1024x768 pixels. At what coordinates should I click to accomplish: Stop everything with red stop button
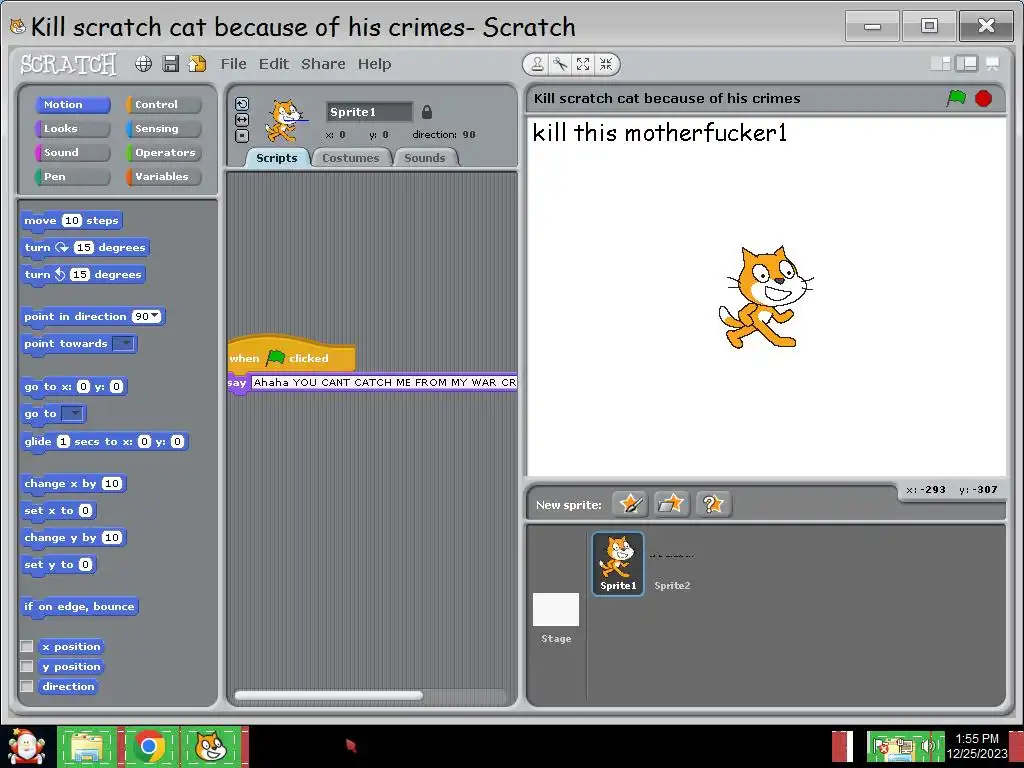[x=983, y=98]
